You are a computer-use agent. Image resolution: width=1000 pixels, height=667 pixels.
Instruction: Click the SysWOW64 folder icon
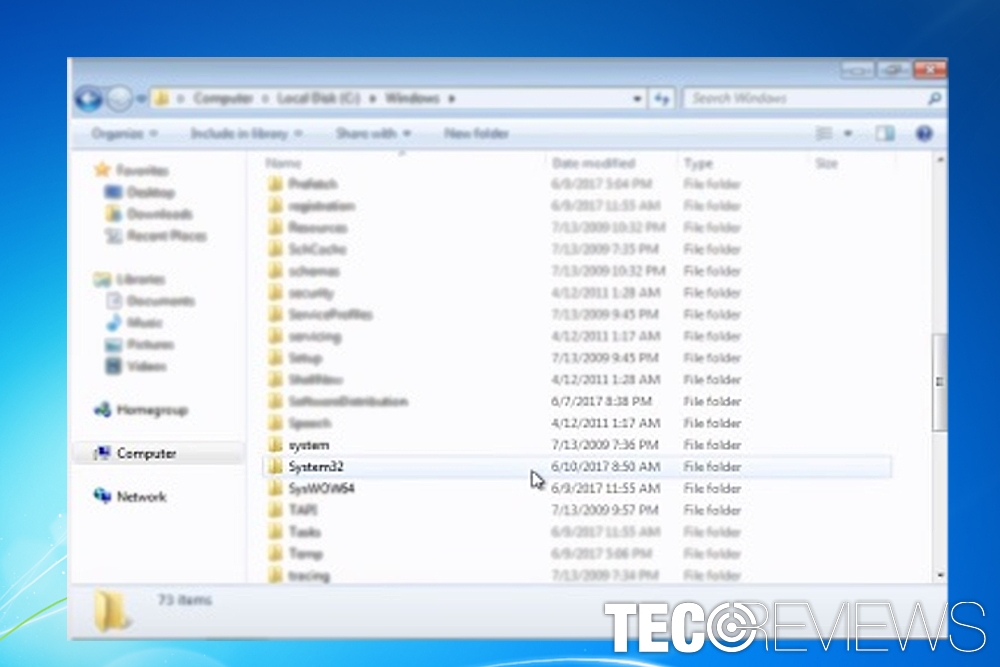(x=276, y=488)
